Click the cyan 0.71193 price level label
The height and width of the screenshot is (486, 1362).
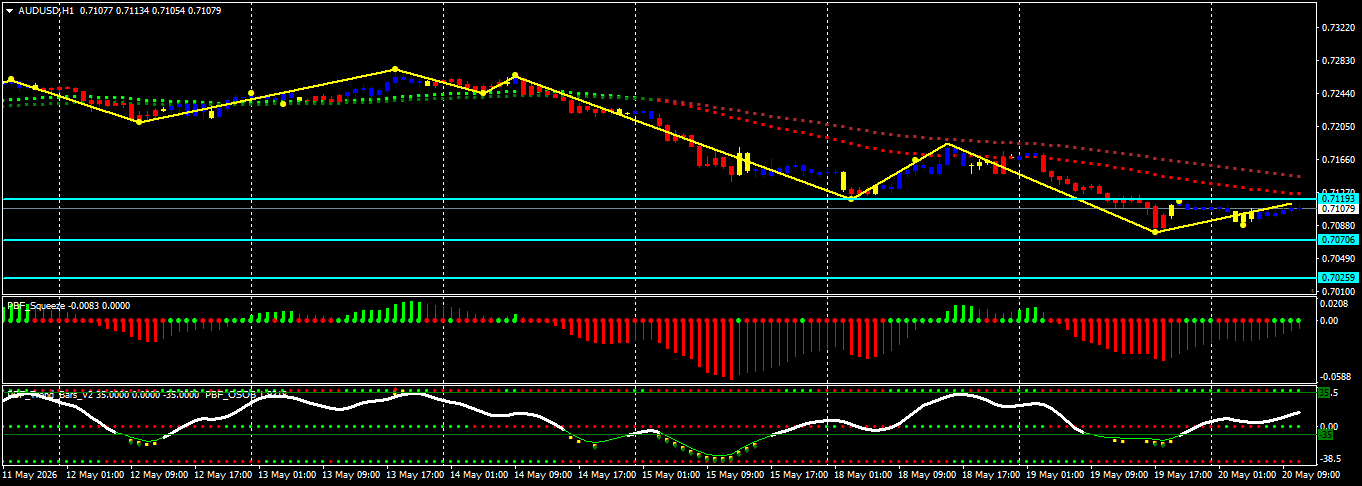(1338, 199)
